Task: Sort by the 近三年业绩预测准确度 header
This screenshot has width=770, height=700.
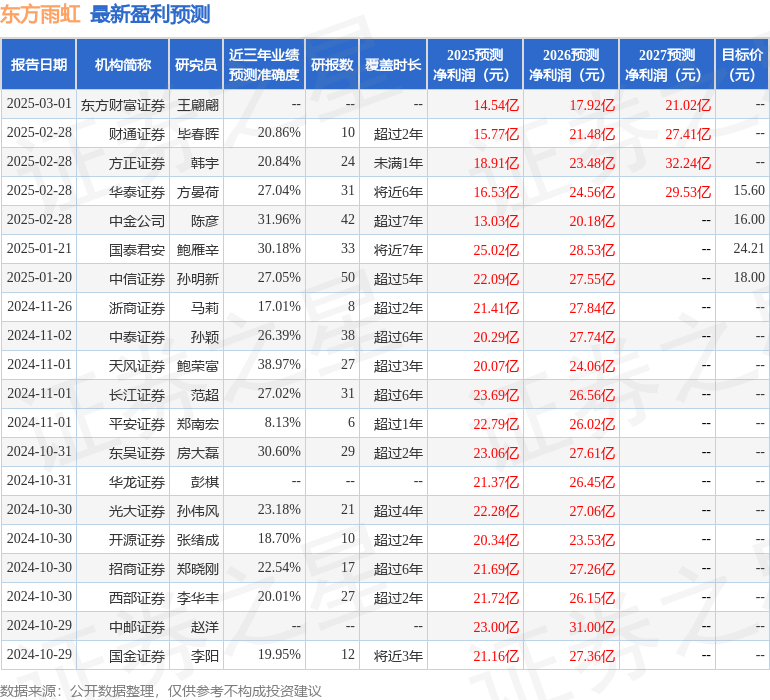Action: click(263, 64)
